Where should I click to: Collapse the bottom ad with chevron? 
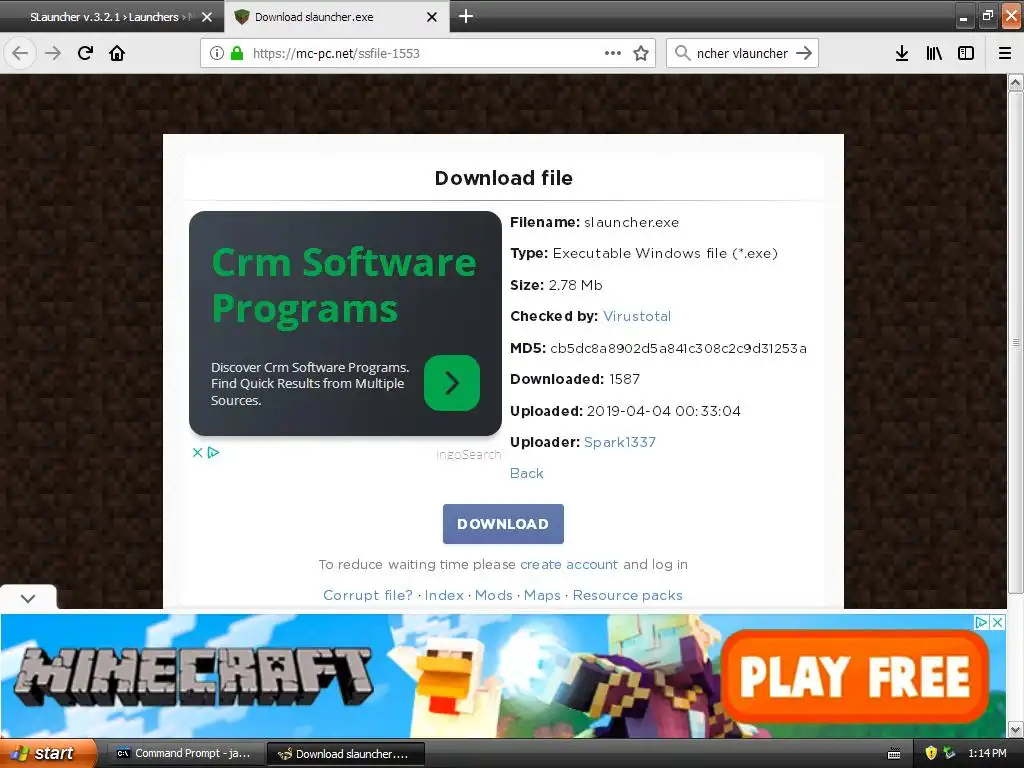[x=28, y=598]
